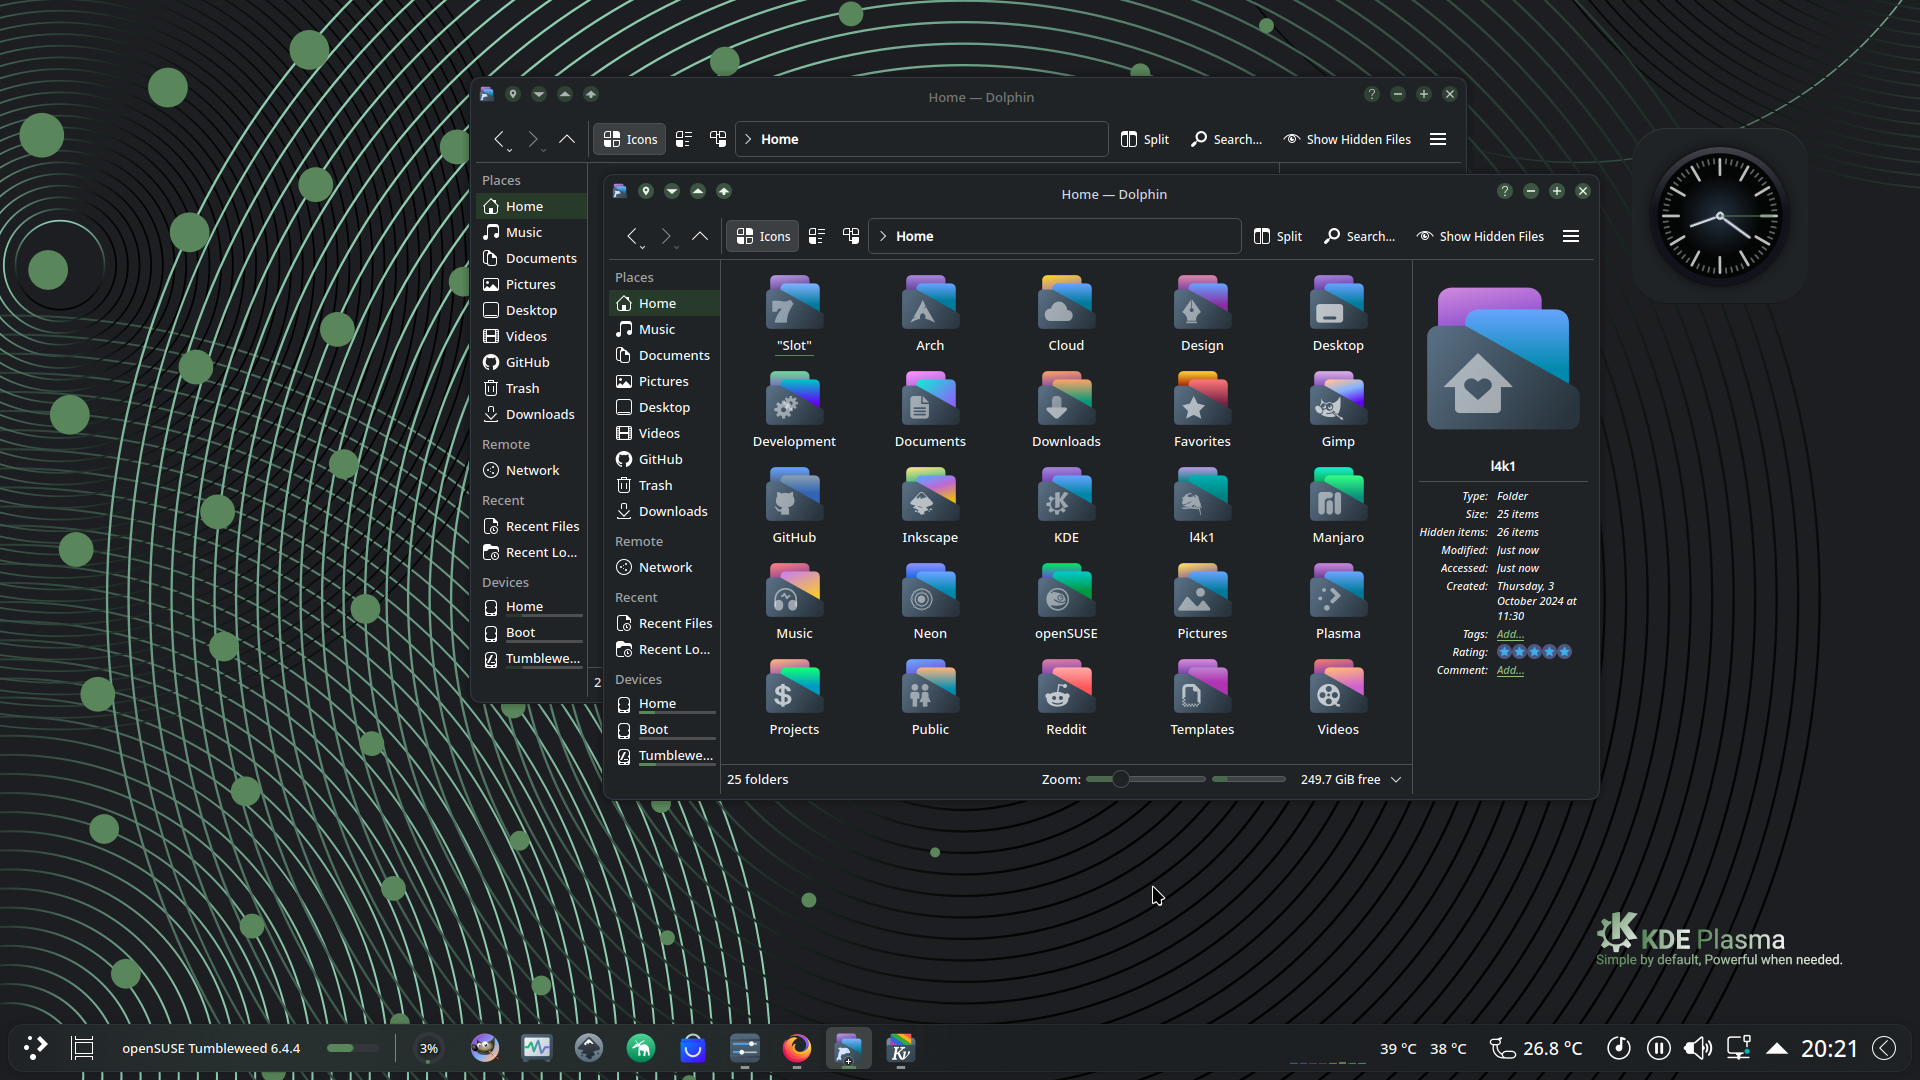This screenshot has height=1080, width=1920.
Task: Click the analog clock desktop widget
Action: coord(1719,215)
